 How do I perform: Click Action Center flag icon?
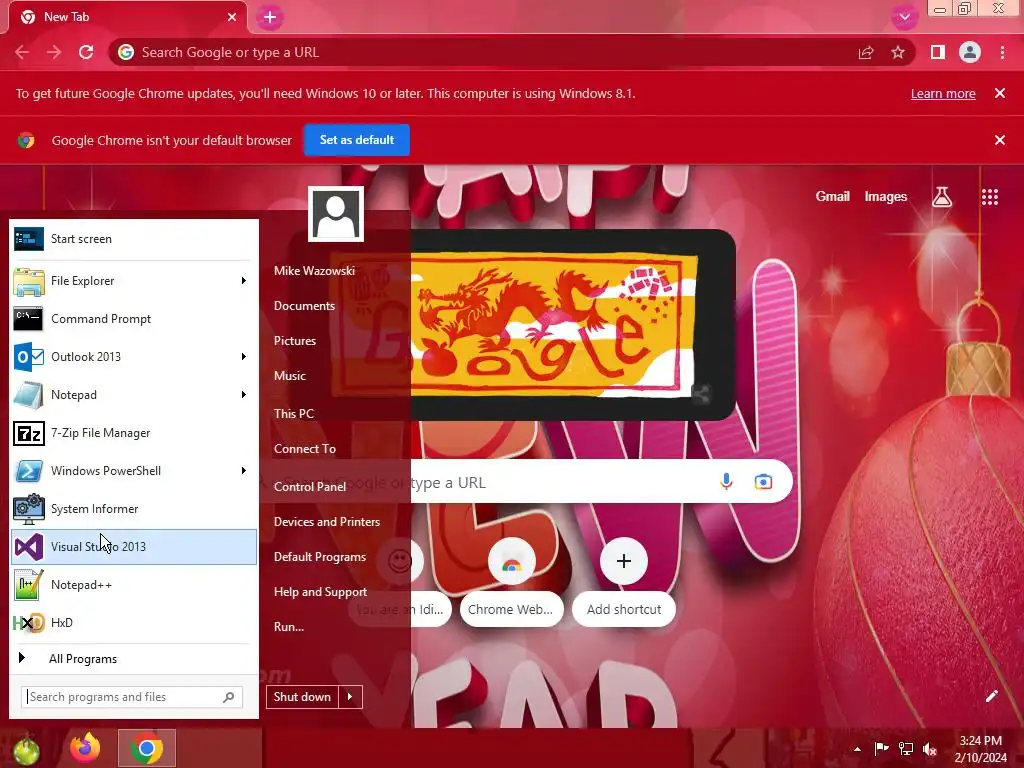tap(881, 748)
